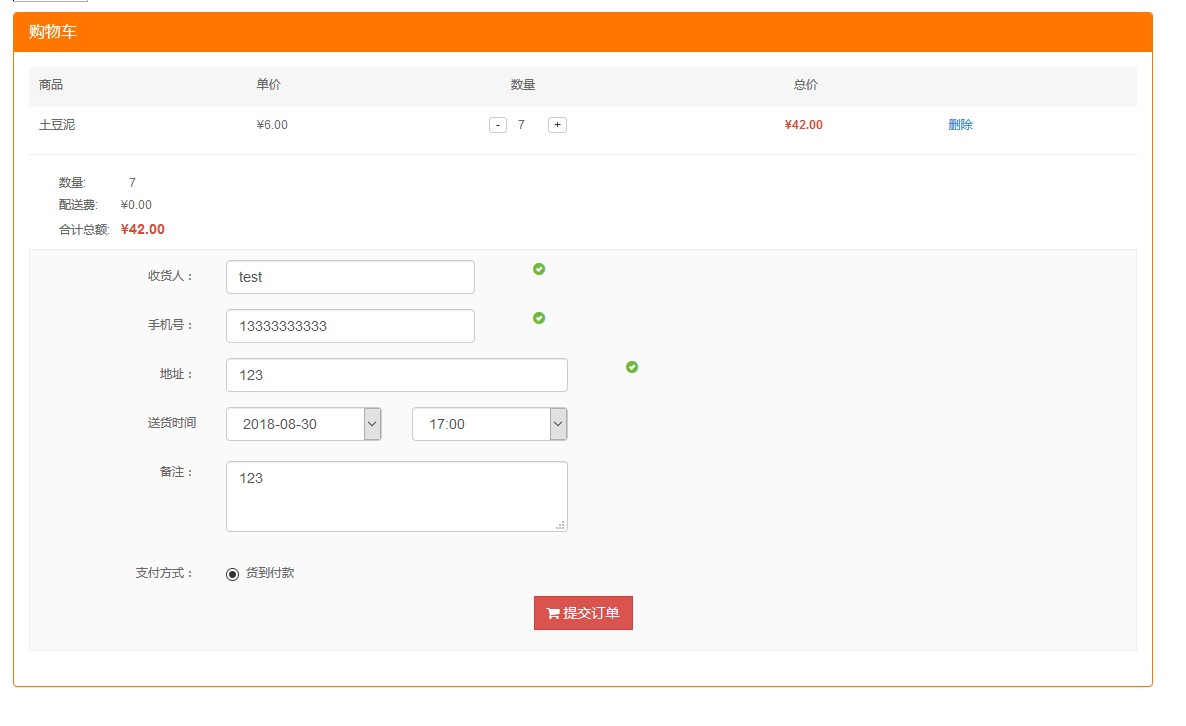Screen dimensions: 1186x726
Task: Click green check icon beside 手机号 field
Action: [x=539, y=318]
